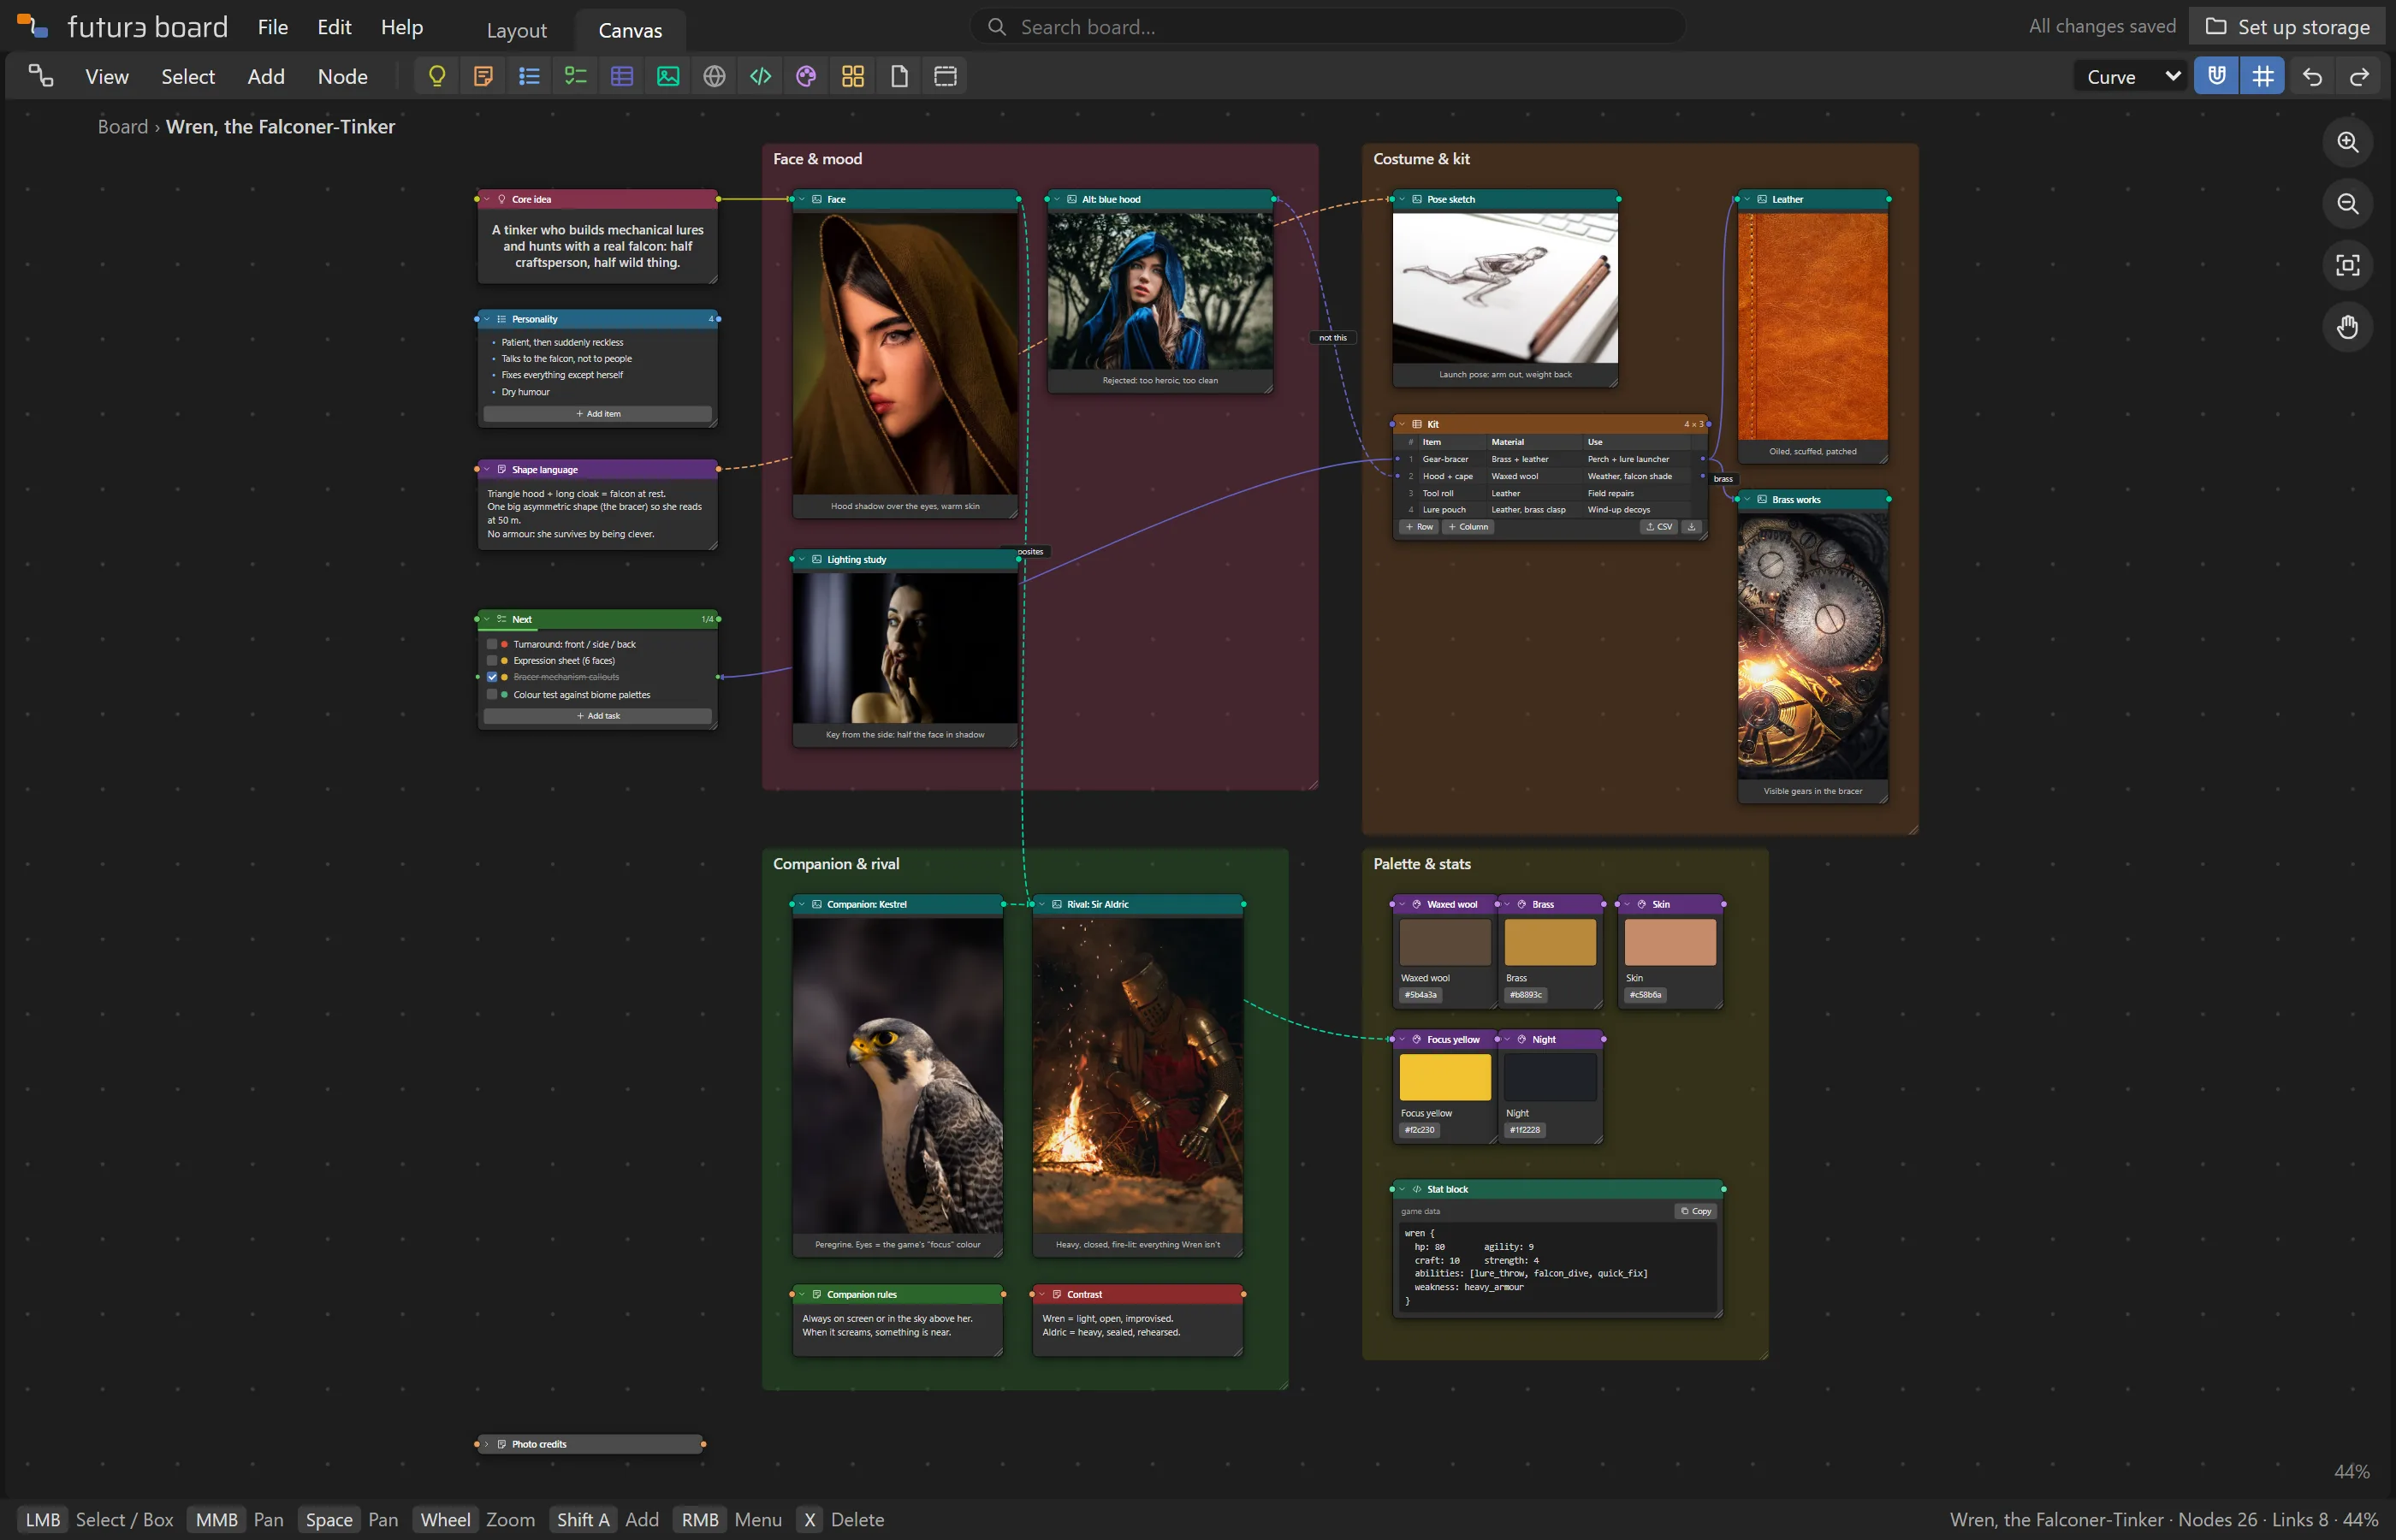The width and height of the screenshot is (2396, 1540).
Task: Open the Curve link style dropdown
Action: pos(2131,76)
